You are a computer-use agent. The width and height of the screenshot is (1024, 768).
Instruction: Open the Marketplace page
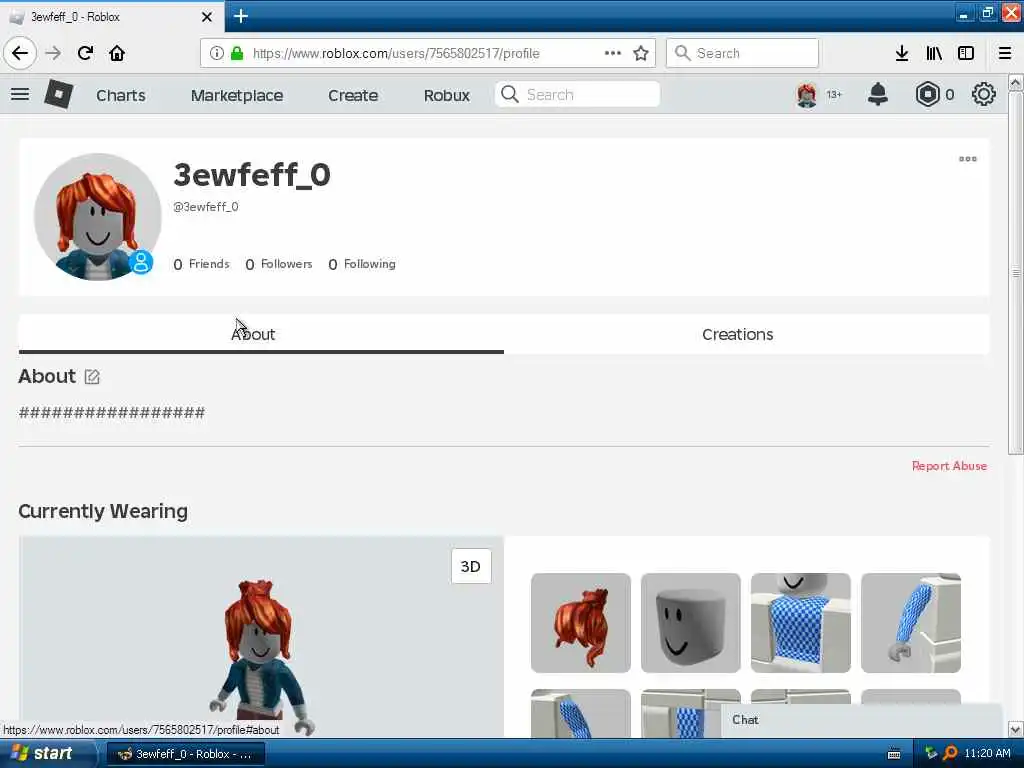coord(237,95)
